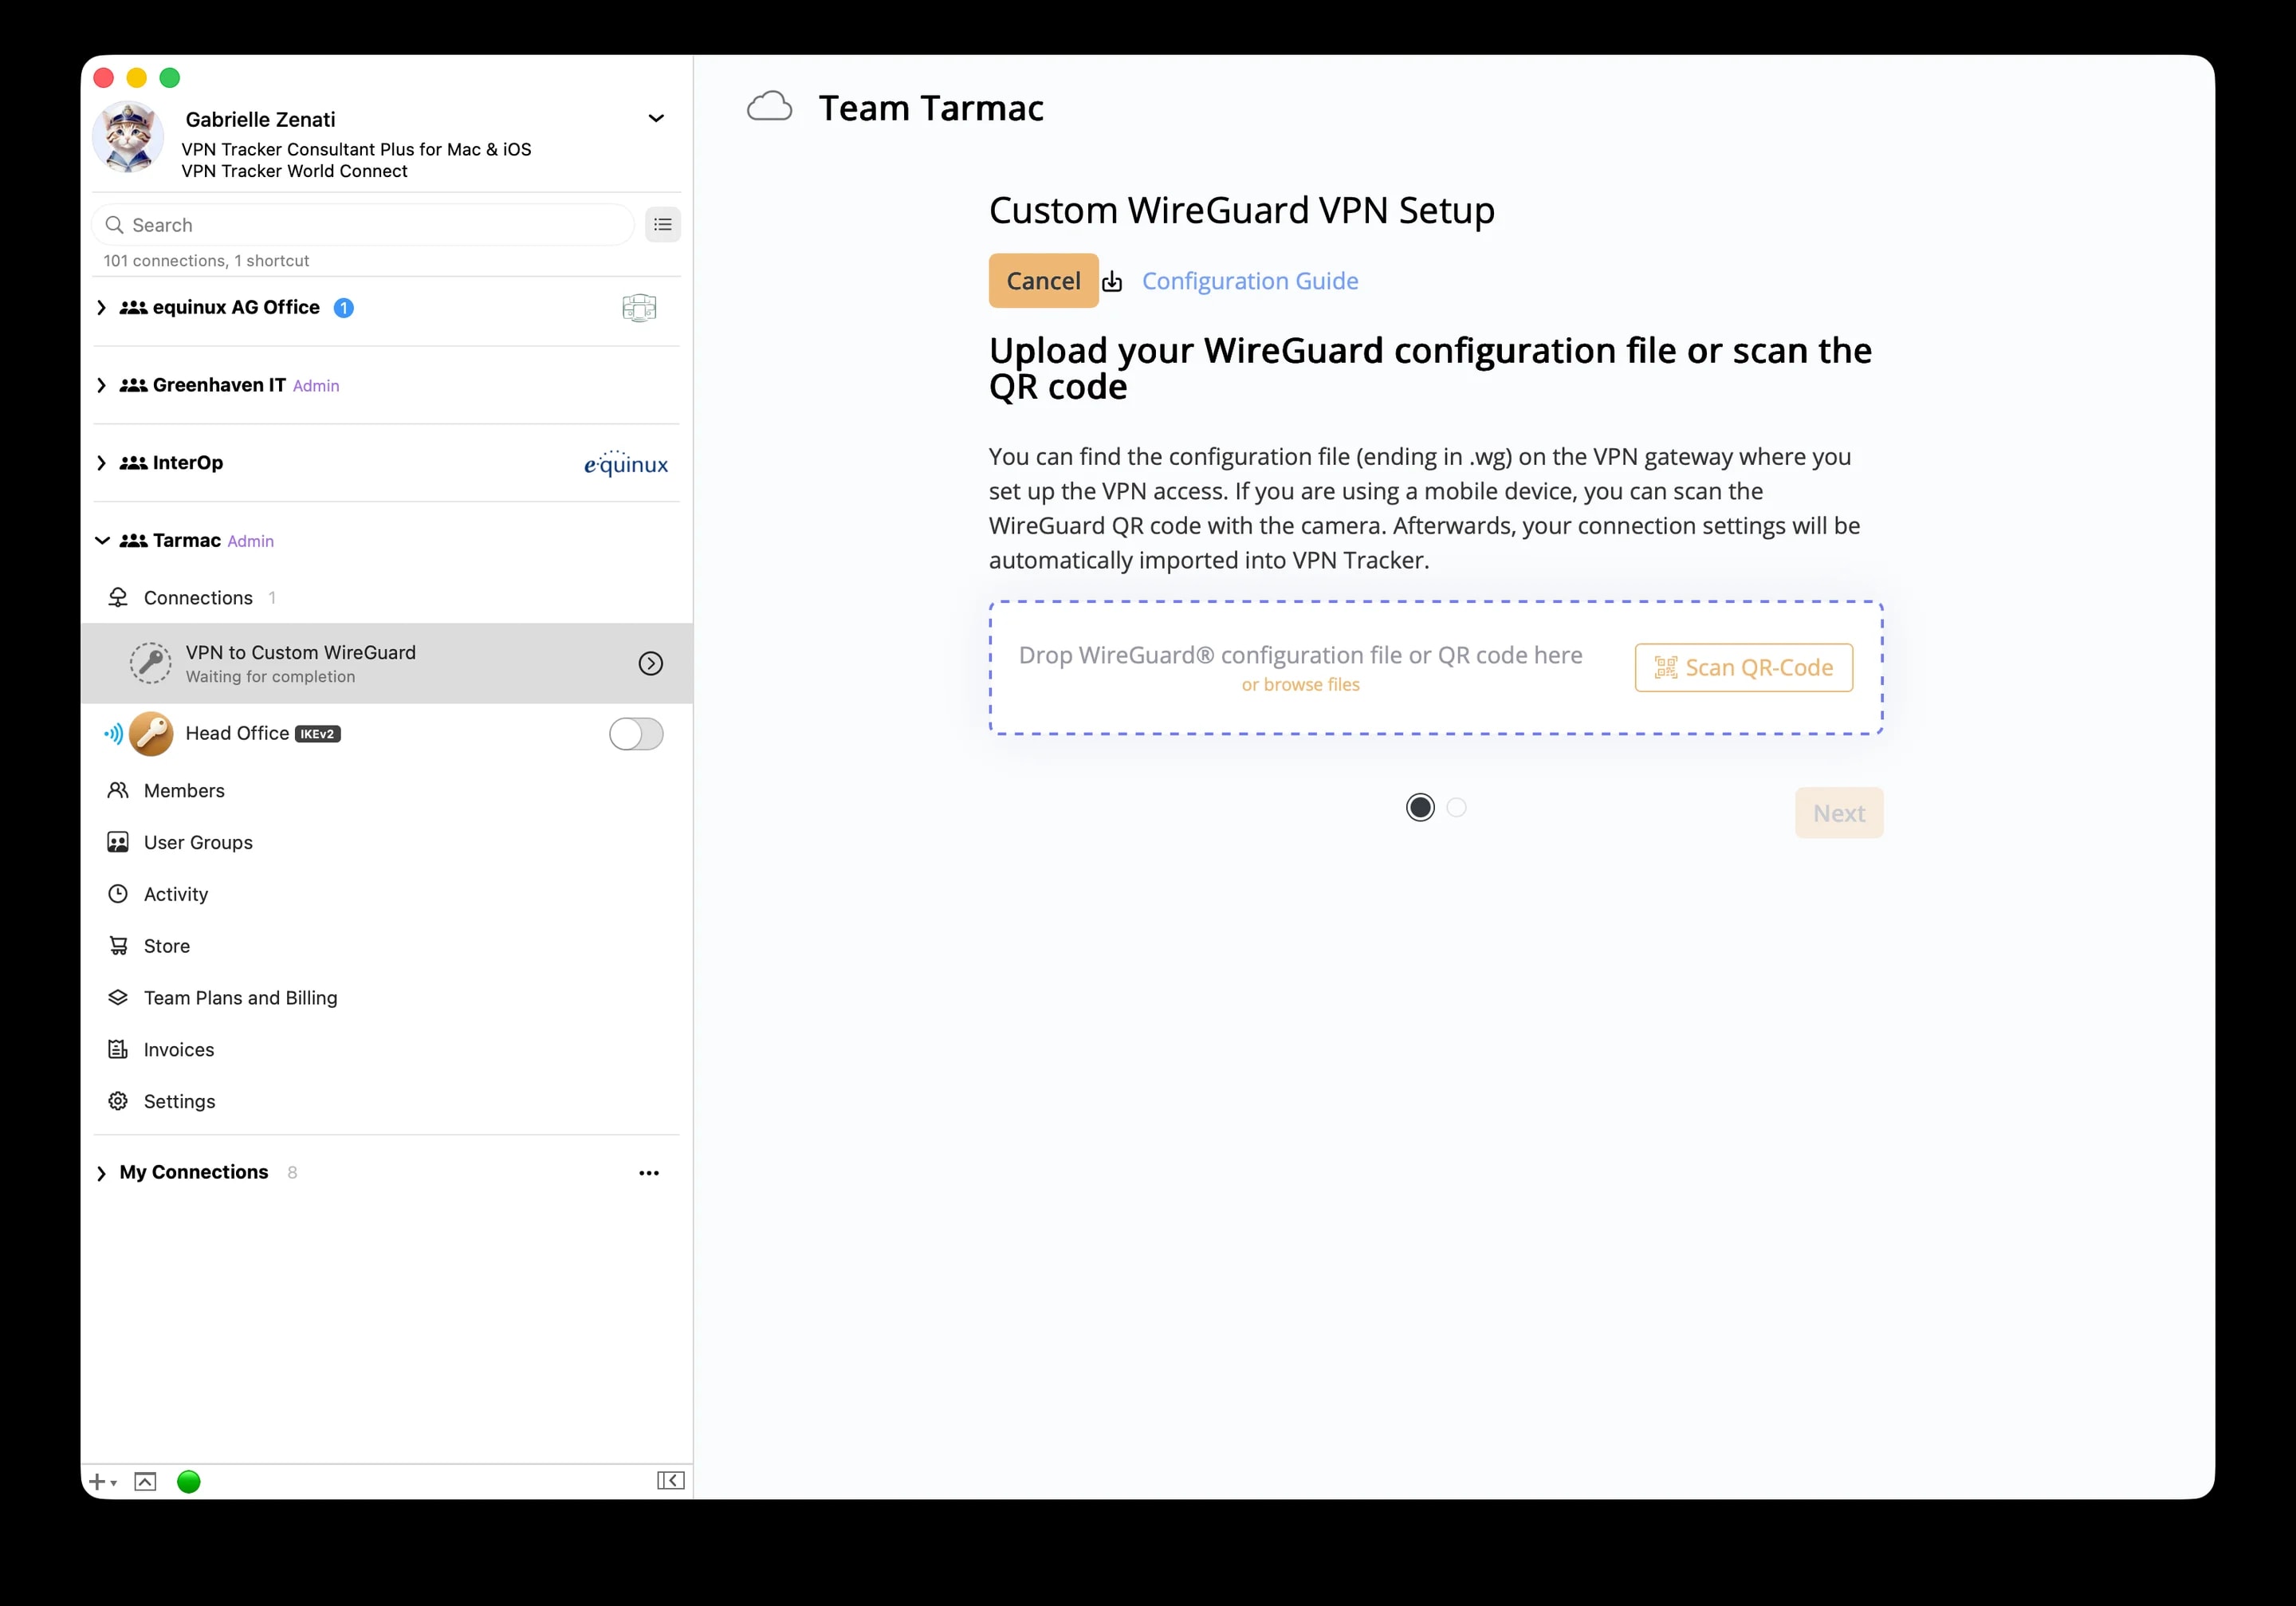Click the Head Office orange key icon
The image size is (2296, 1606).
point(151,734)
